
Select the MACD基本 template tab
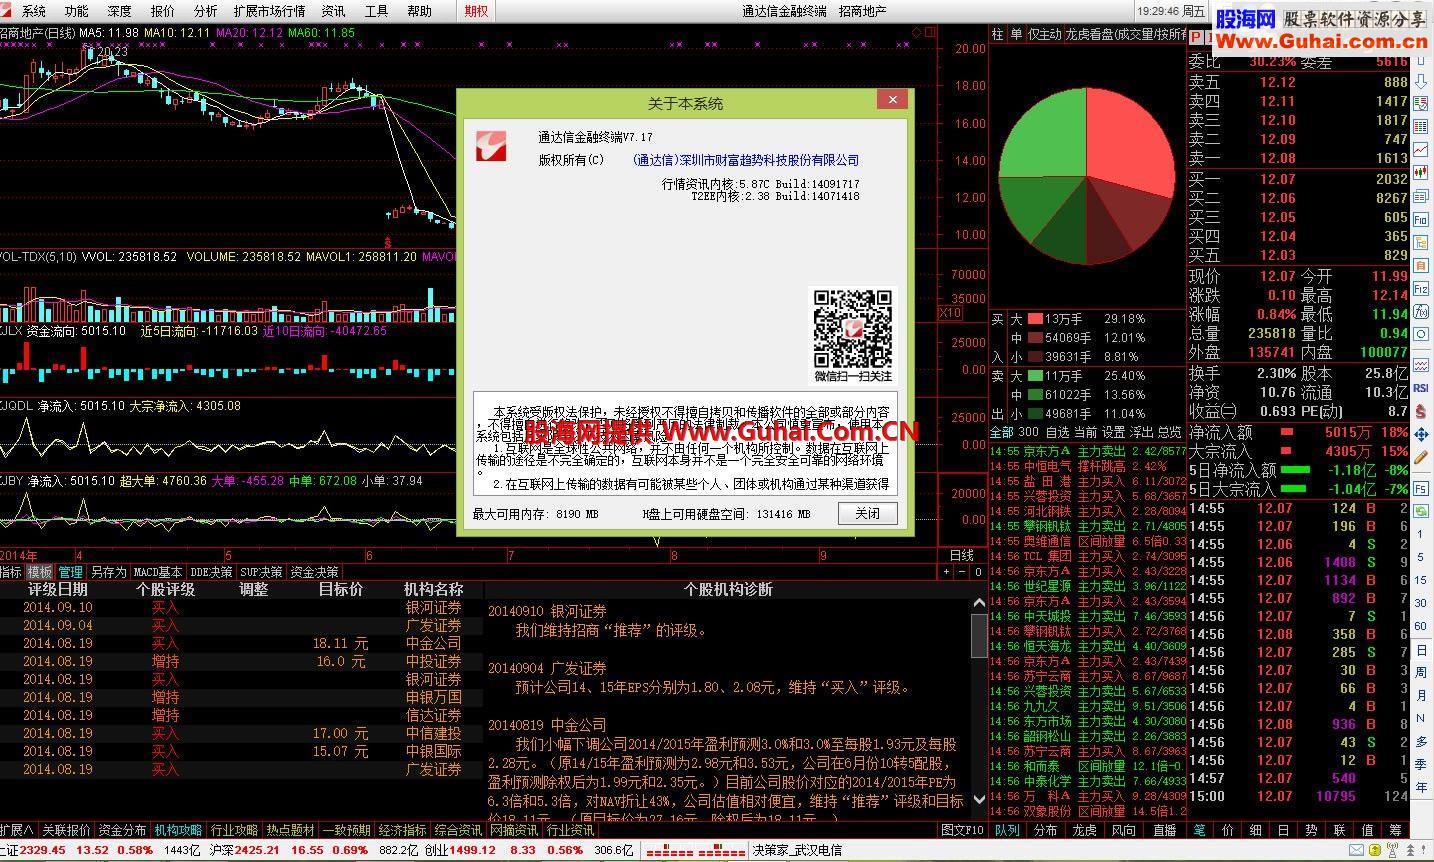(158, 572)
